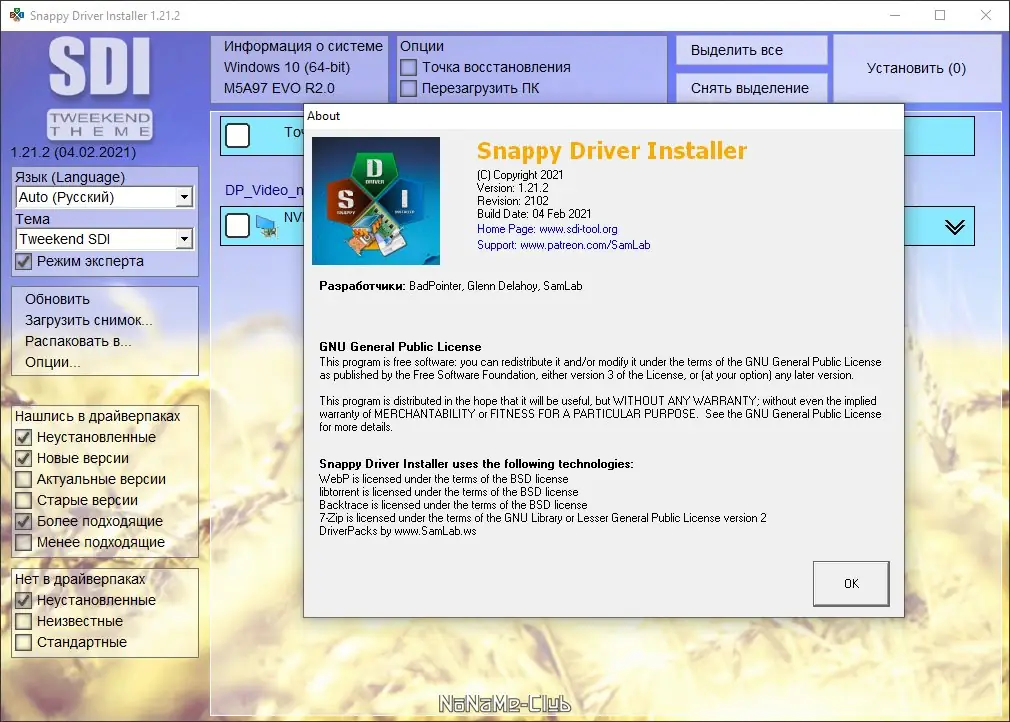
Task: Click 'Обновить' in the sidebar menu
Action: click(57, 299)
